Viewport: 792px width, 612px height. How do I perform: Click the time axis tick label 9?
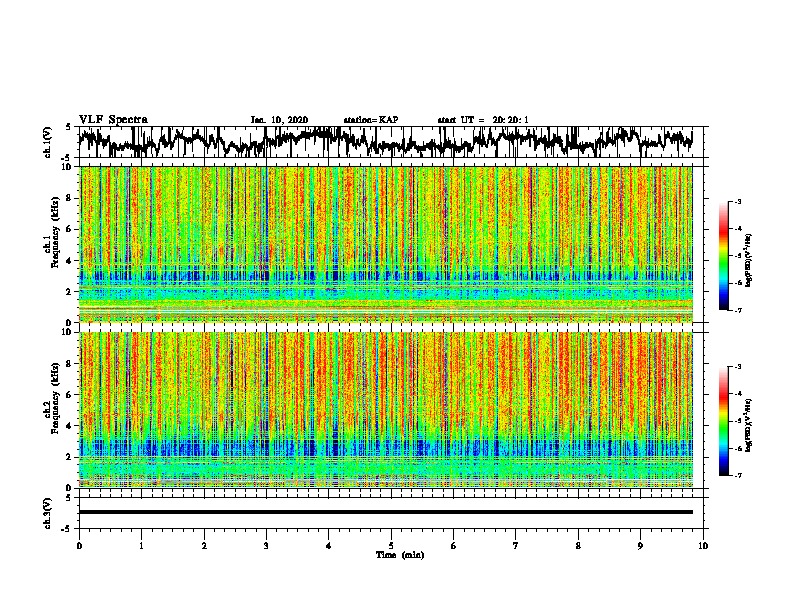pyautogui.click(x=640, y=546)
